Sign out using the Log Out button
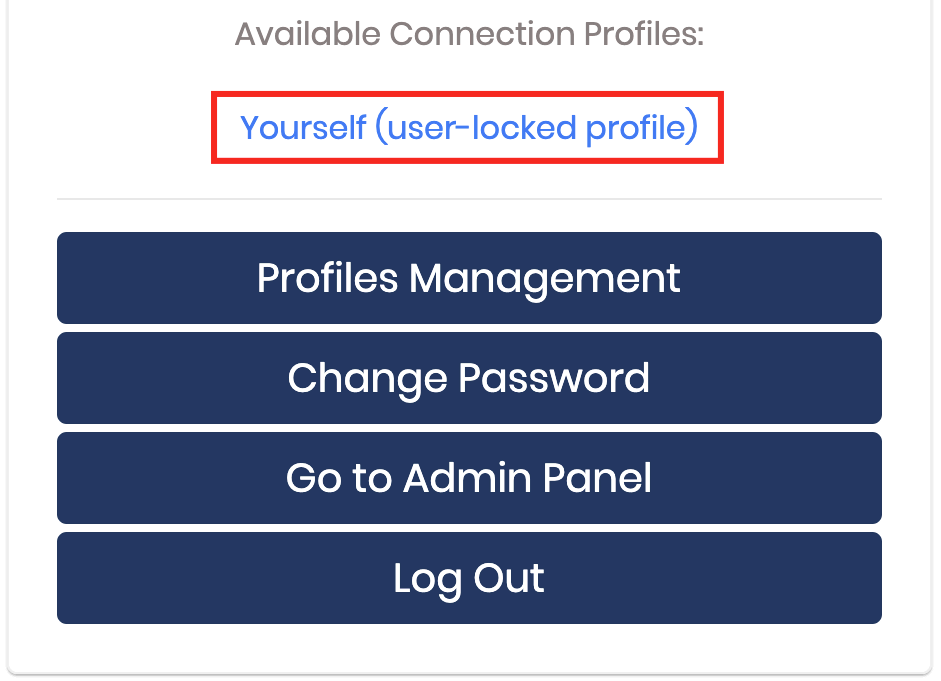941x681 pixels. [x=467, y=578]
